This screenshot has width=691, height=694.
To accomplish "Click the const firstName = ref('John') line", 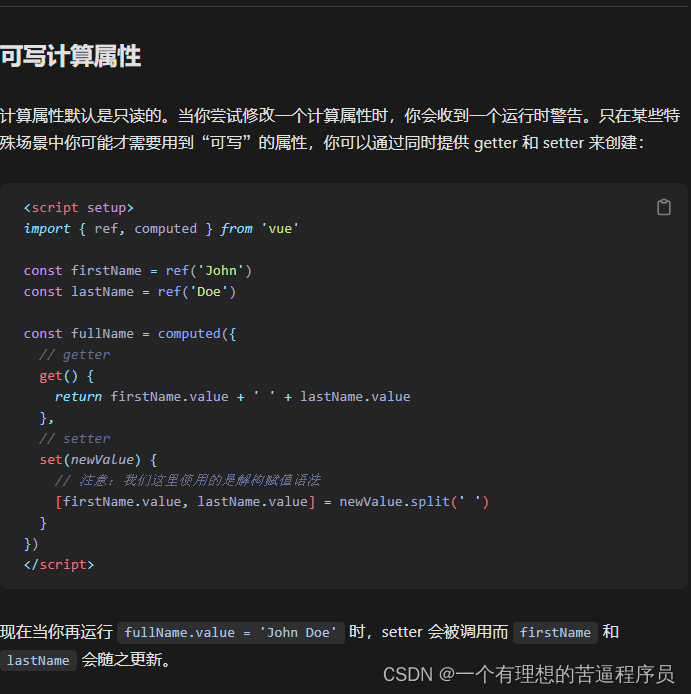I will 138,270.
